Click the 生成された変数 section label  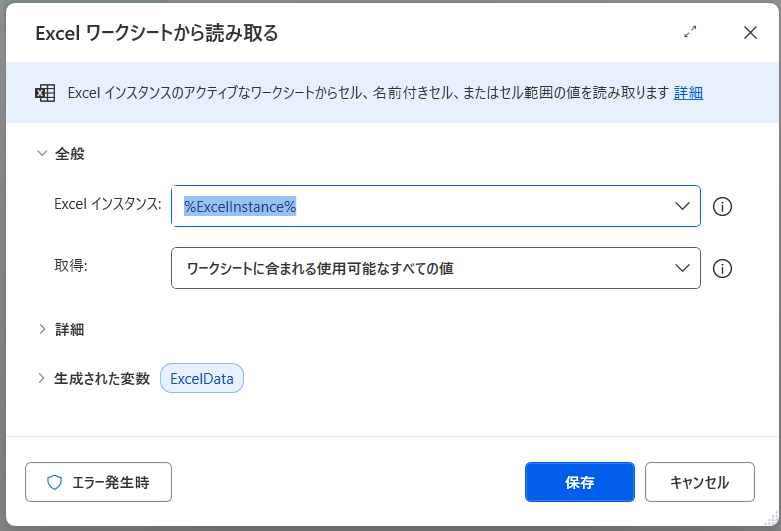pos(101,378)
